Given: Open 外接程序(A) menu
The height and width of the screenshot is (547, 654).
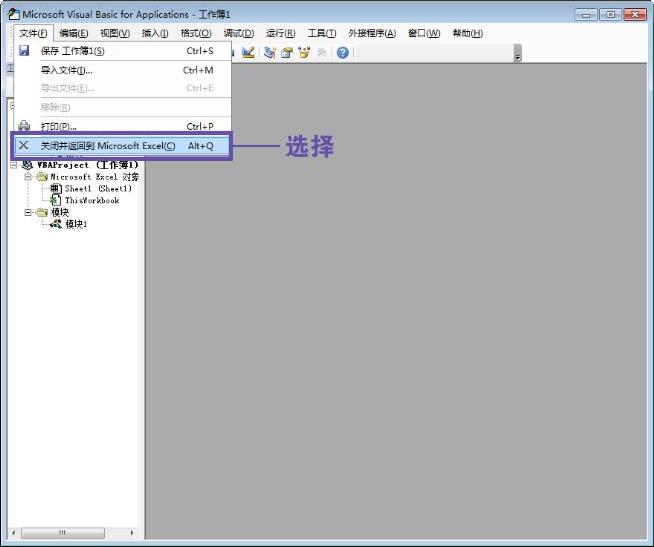Looking at the screenshot, I should point(372,33).
